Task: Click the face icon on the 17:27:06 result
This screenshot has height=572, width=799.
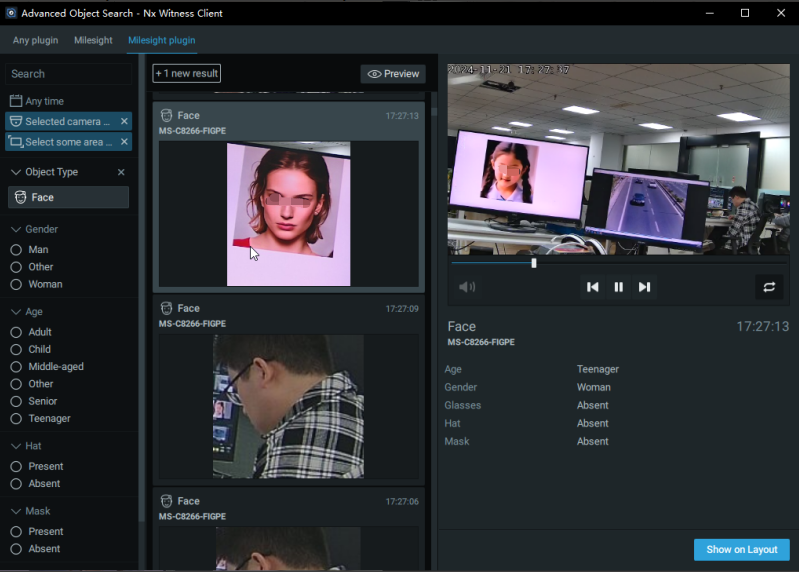Action: (x=166, y=501)
